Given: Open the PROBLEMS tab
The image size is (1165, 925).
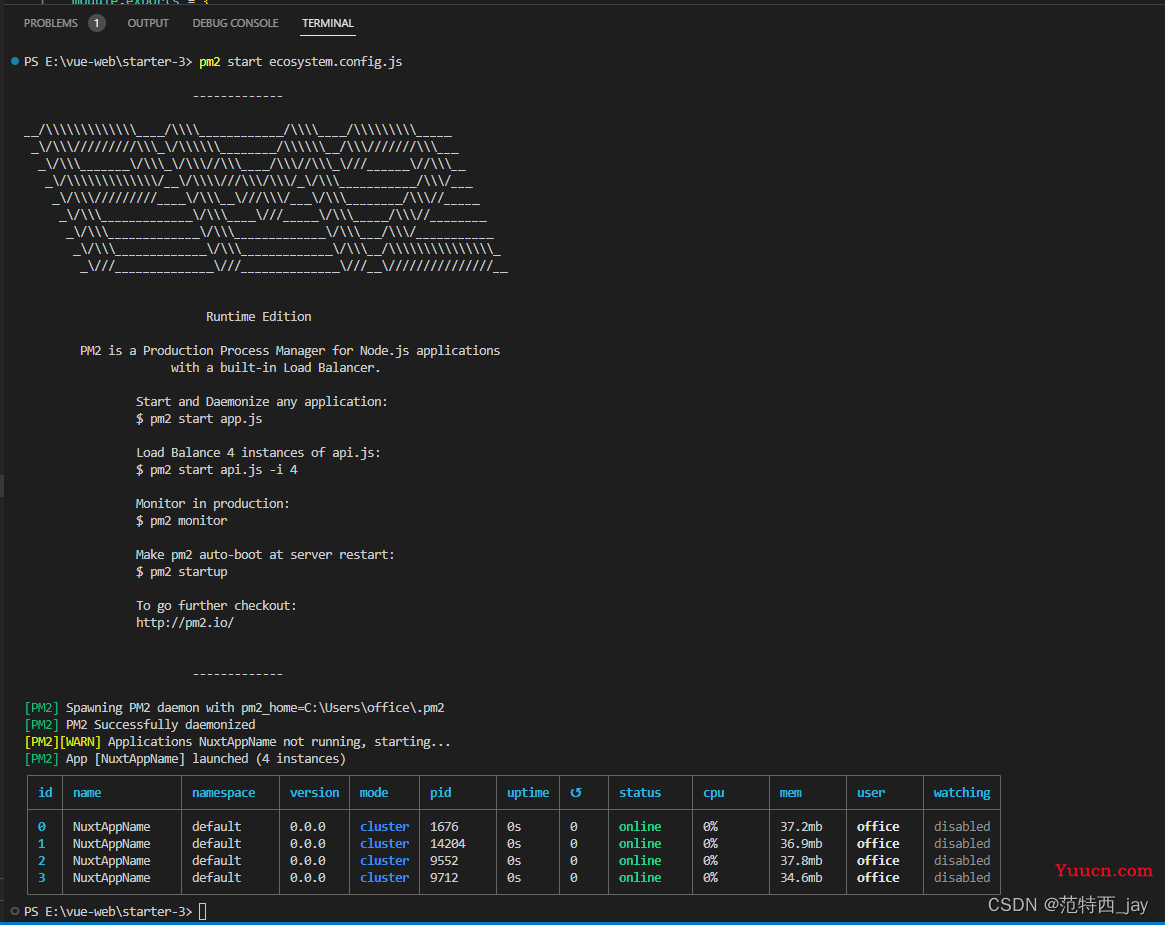Looking at the screenshot, I should (x=51, y=23).
